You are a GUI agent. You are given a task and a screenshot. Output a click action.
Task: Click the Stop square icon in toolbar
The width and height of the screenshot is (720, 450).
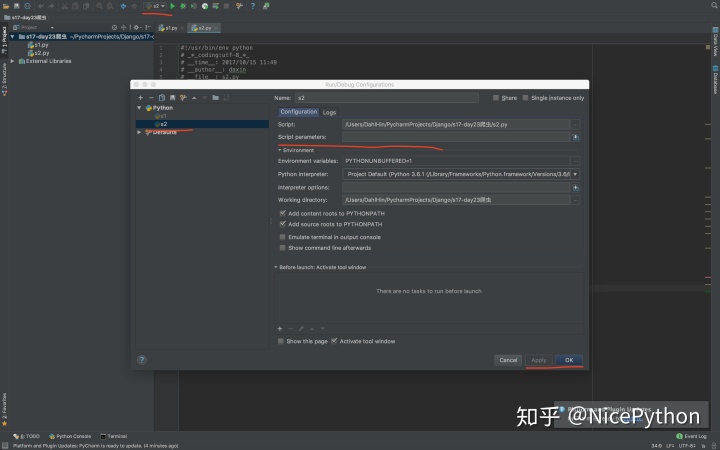[226, 6]
